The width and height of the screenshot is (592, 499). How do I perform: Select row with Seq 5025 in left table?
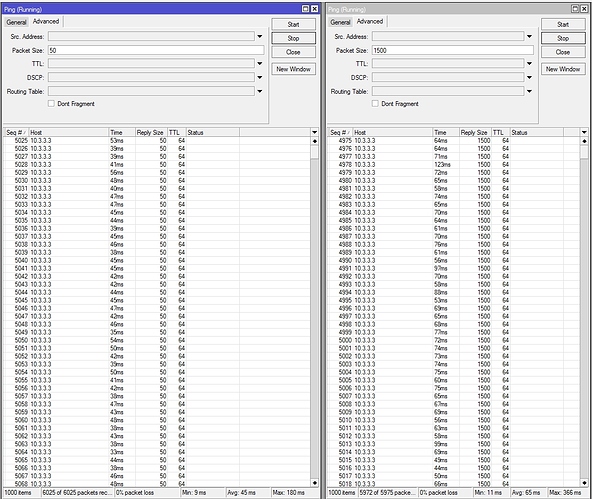click(x=157, y=140)
